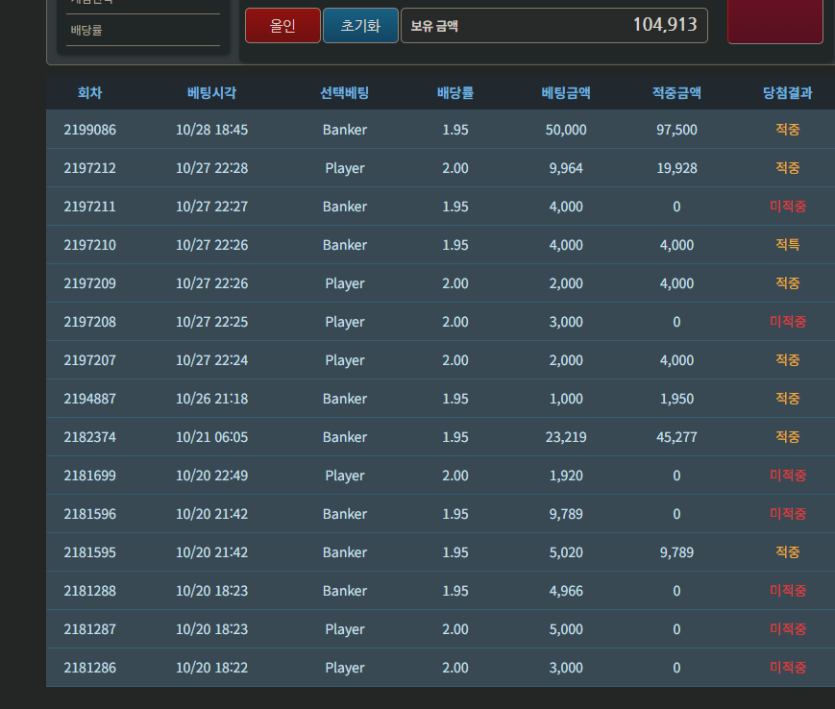This screenshot has height=709, width=835.
Task: Click the red 올인 button
Action: point(283,26)
